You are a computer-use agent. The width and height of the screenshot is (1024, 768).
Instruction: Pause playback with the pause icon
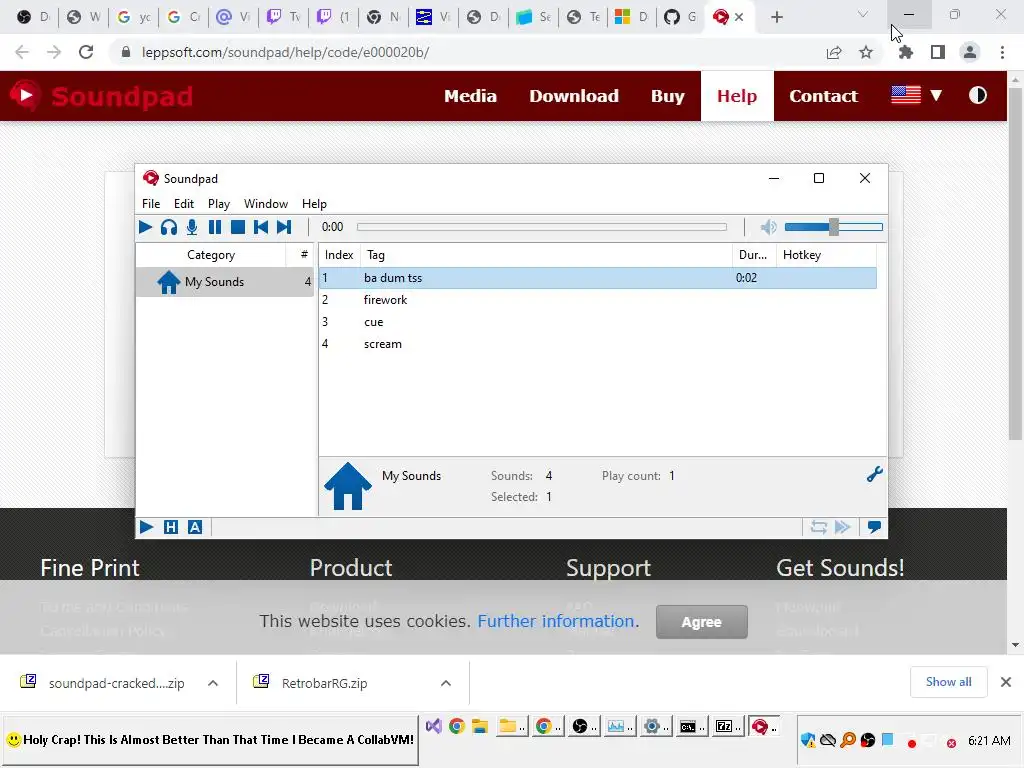coord(214,227)
